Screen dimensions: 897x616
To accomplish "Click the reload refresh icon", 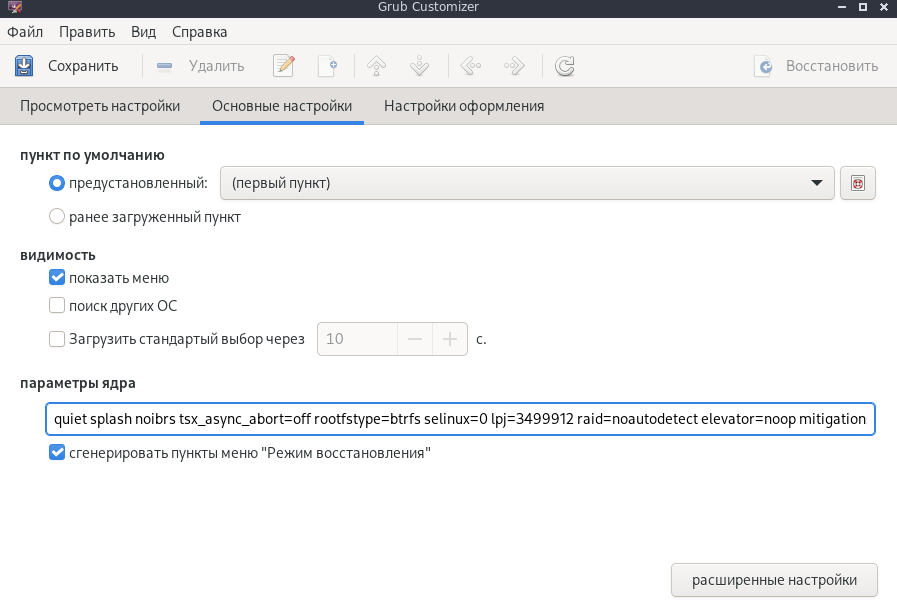I will coord(565,66).
